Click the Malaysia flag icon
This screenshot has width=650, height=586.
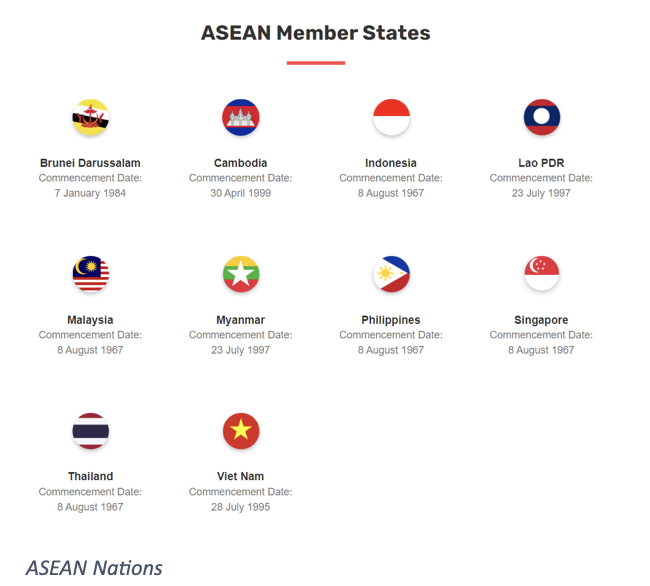90,274
